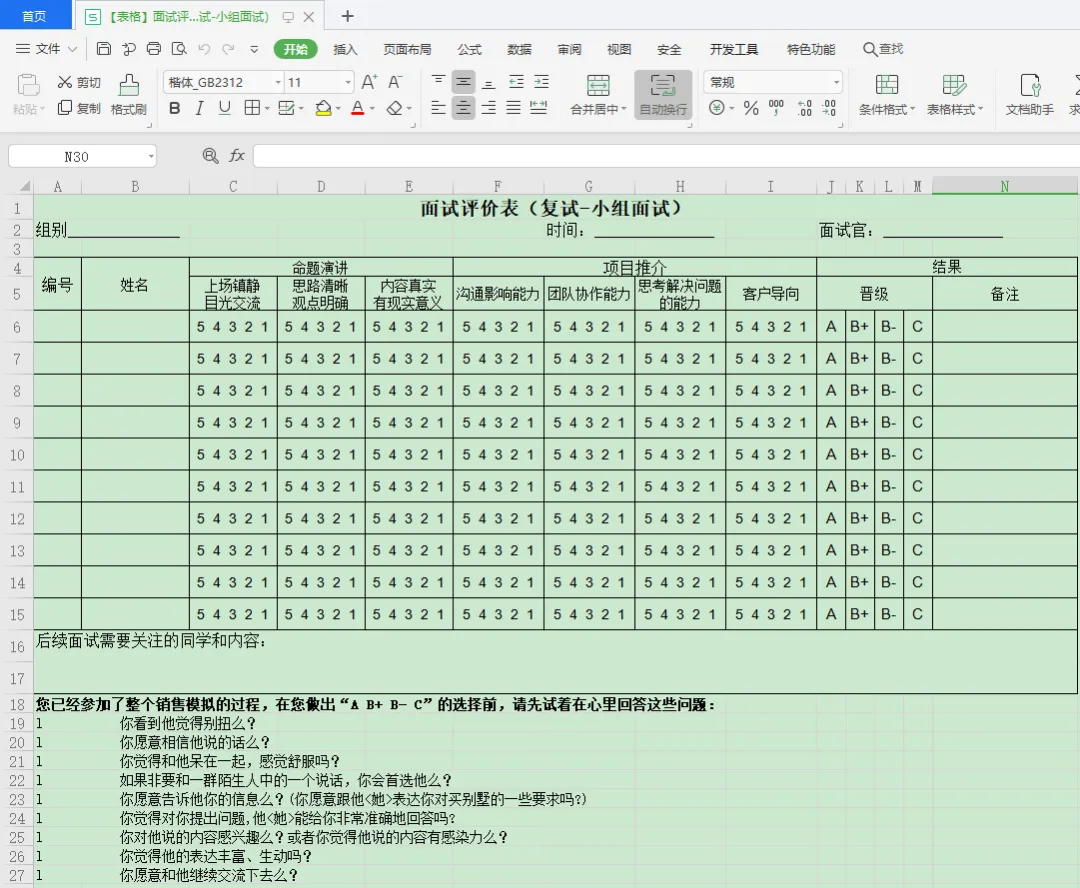Image resolution: width=1080 pixels, height=888 pixels.
Task: Open the 文件 menu
Action: click(x=46, y=49)
